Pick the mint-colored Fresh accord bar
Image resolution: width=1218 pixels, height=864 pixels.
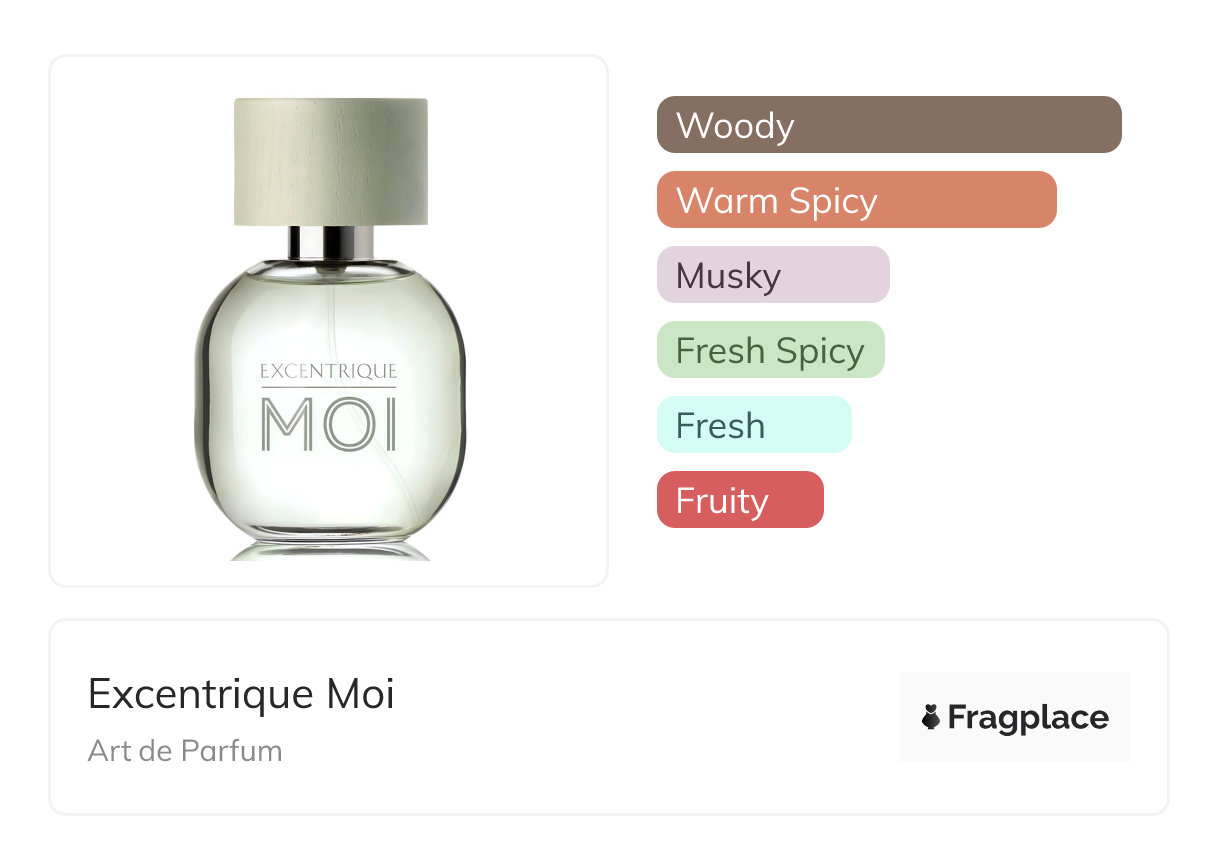[753, 425]
